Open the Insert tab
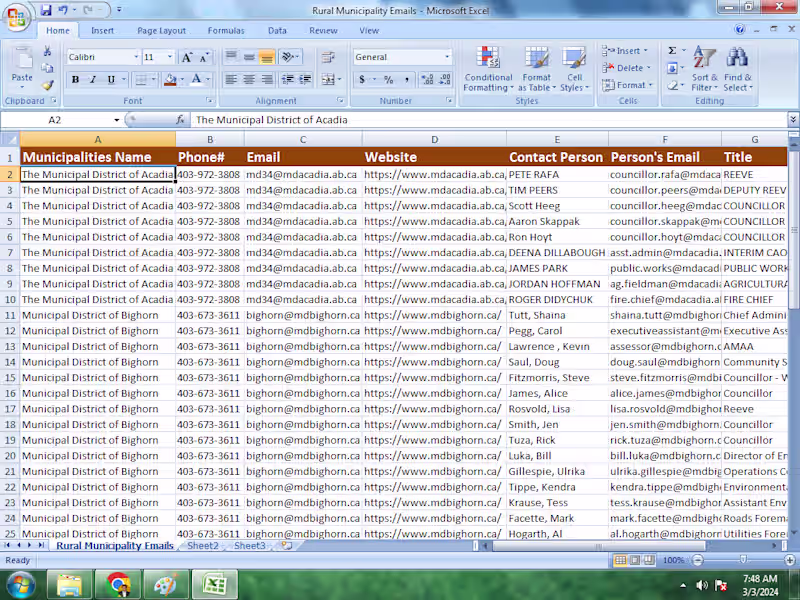 [102, 31]
